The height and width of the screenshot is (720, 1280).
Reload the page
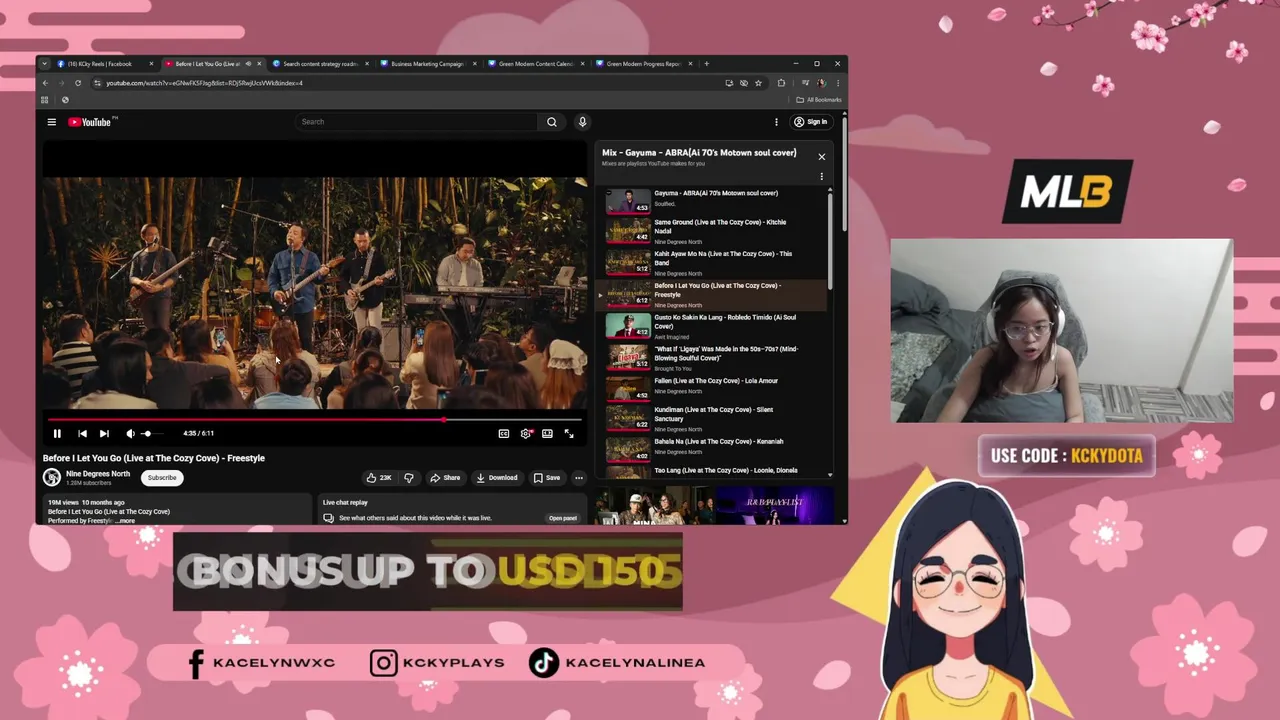[78, 83]
